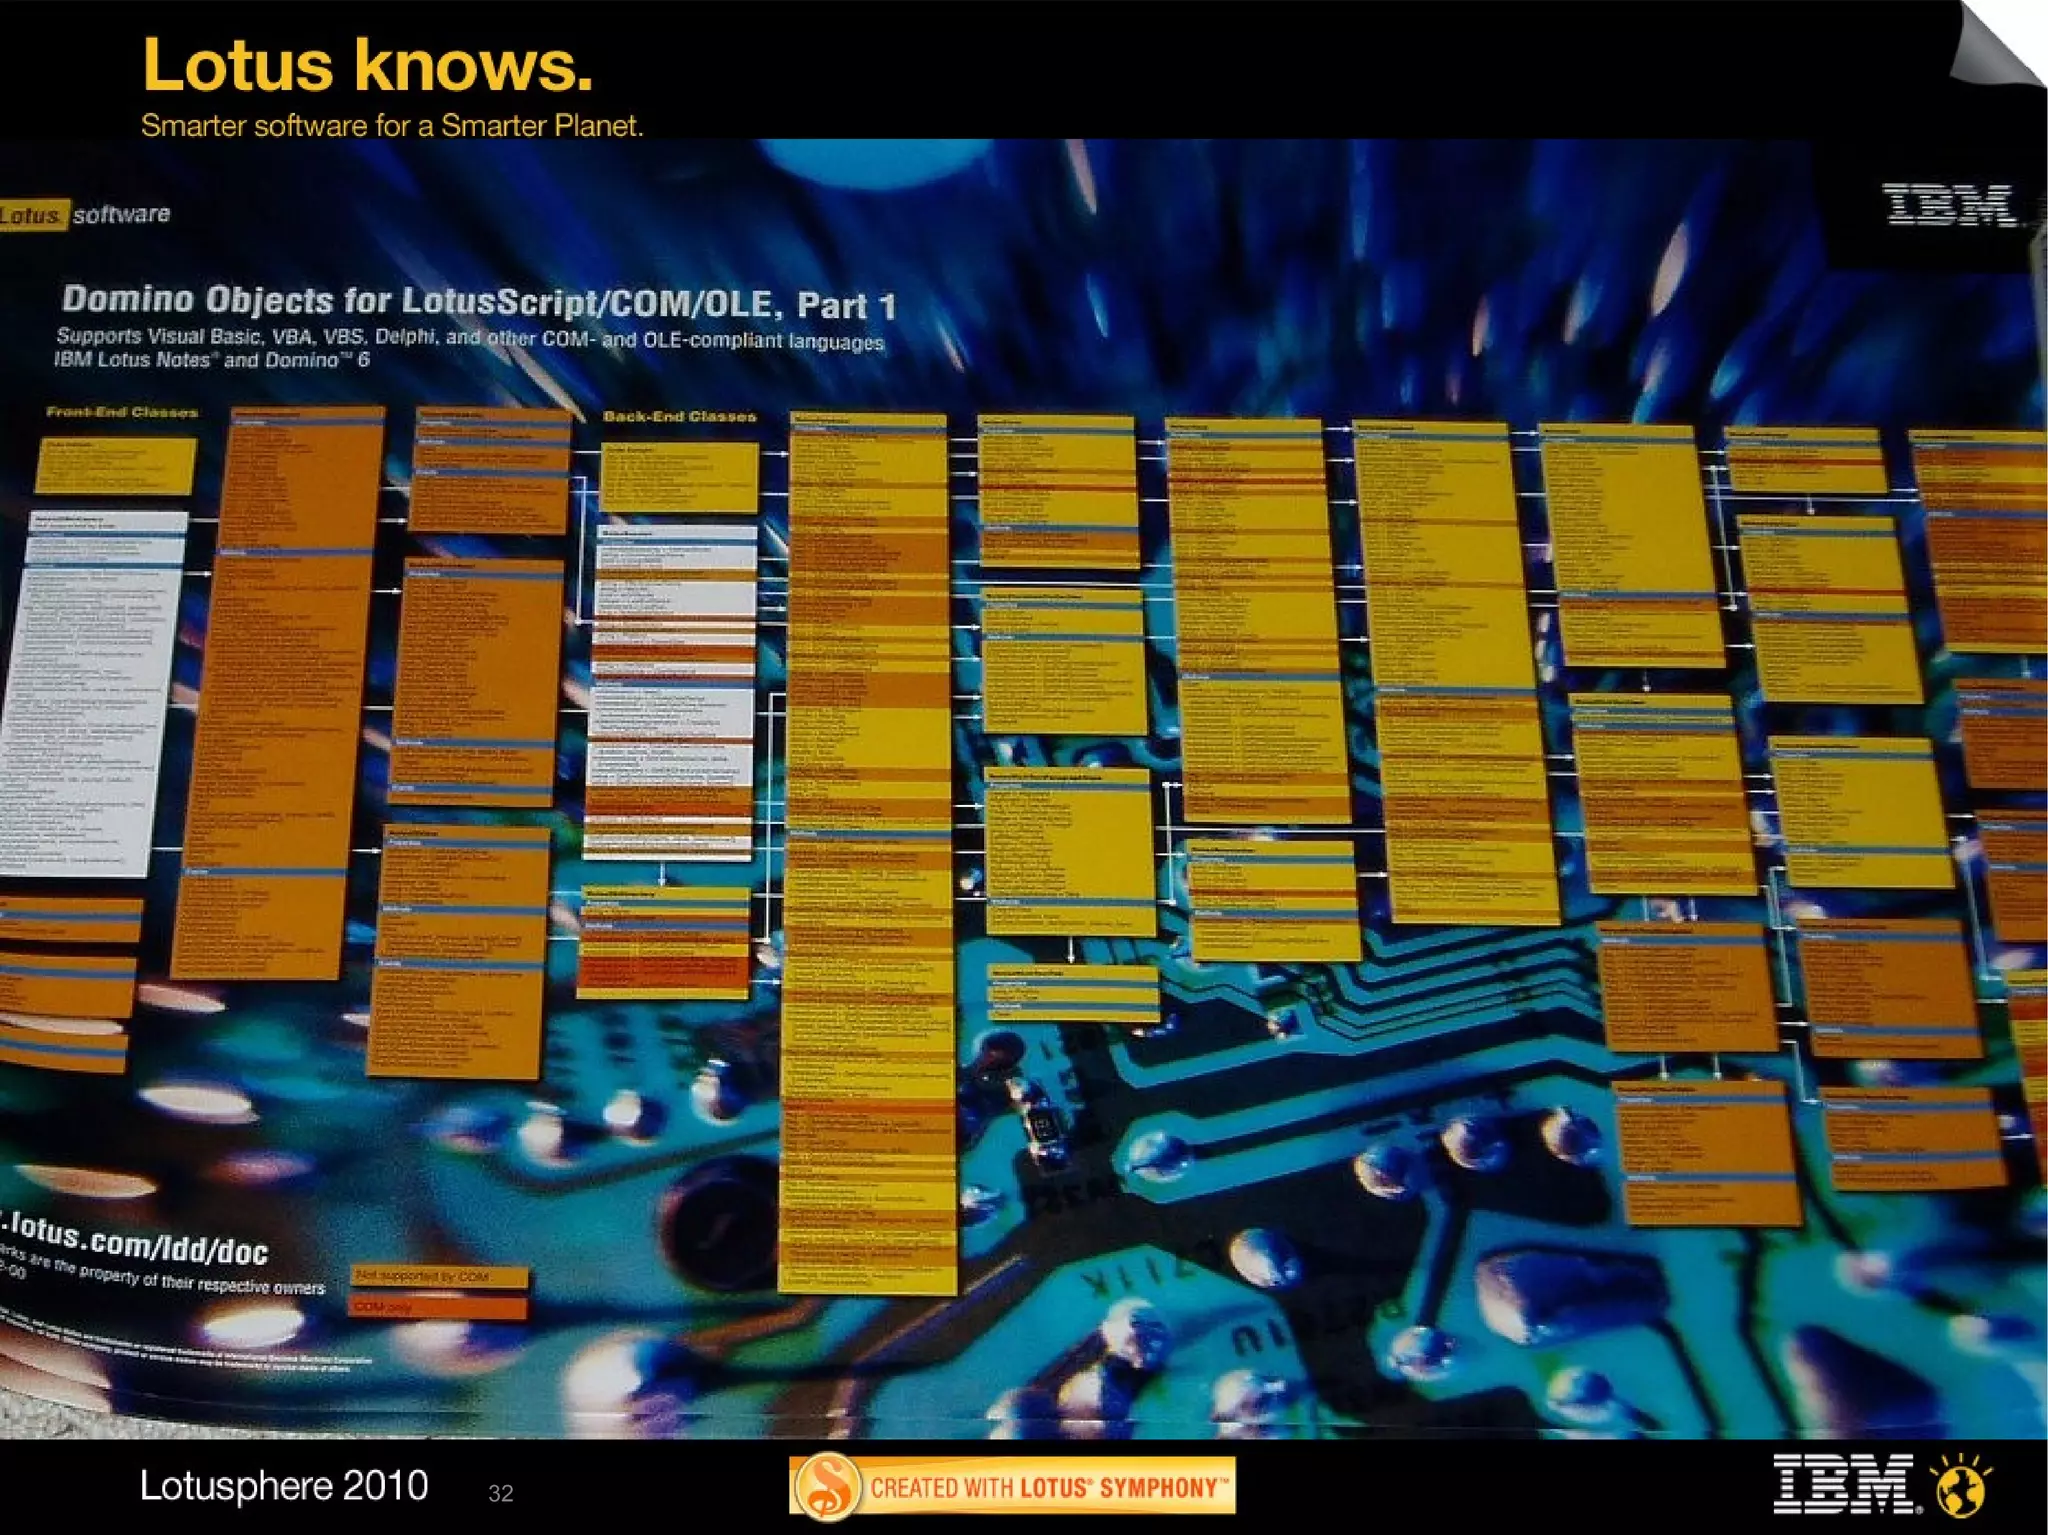Click the 'Lotusphere 2010' footer text
The image size is (2048, 1535).
tap(283, 1485)
